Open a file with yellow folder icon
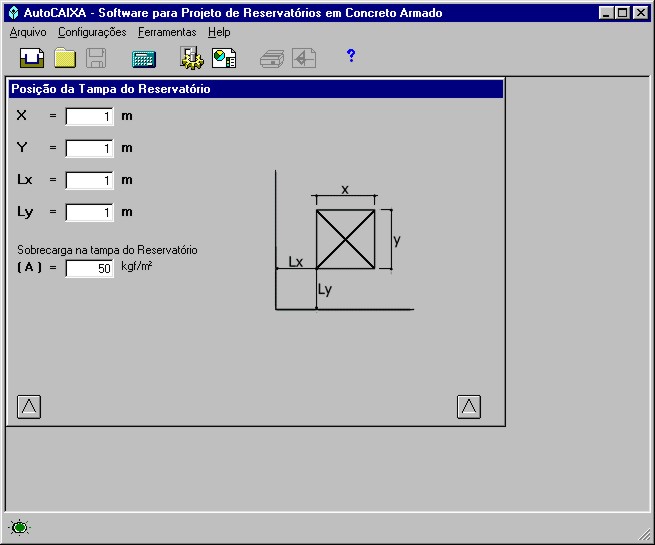655x545 pixels. coord(65,58)
